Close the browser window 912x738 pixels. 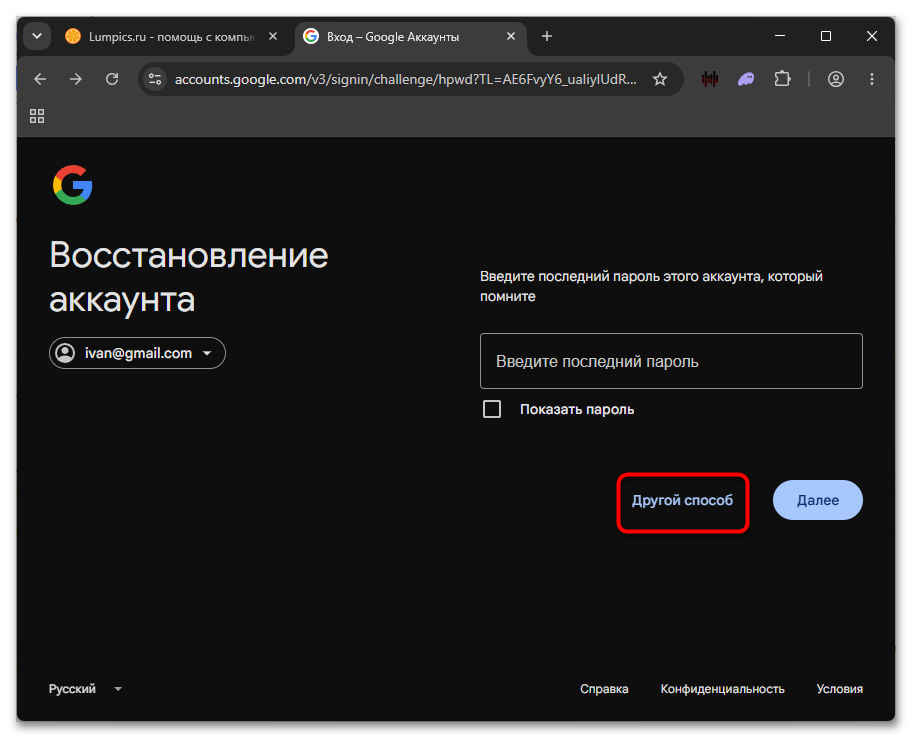(872, 36)
